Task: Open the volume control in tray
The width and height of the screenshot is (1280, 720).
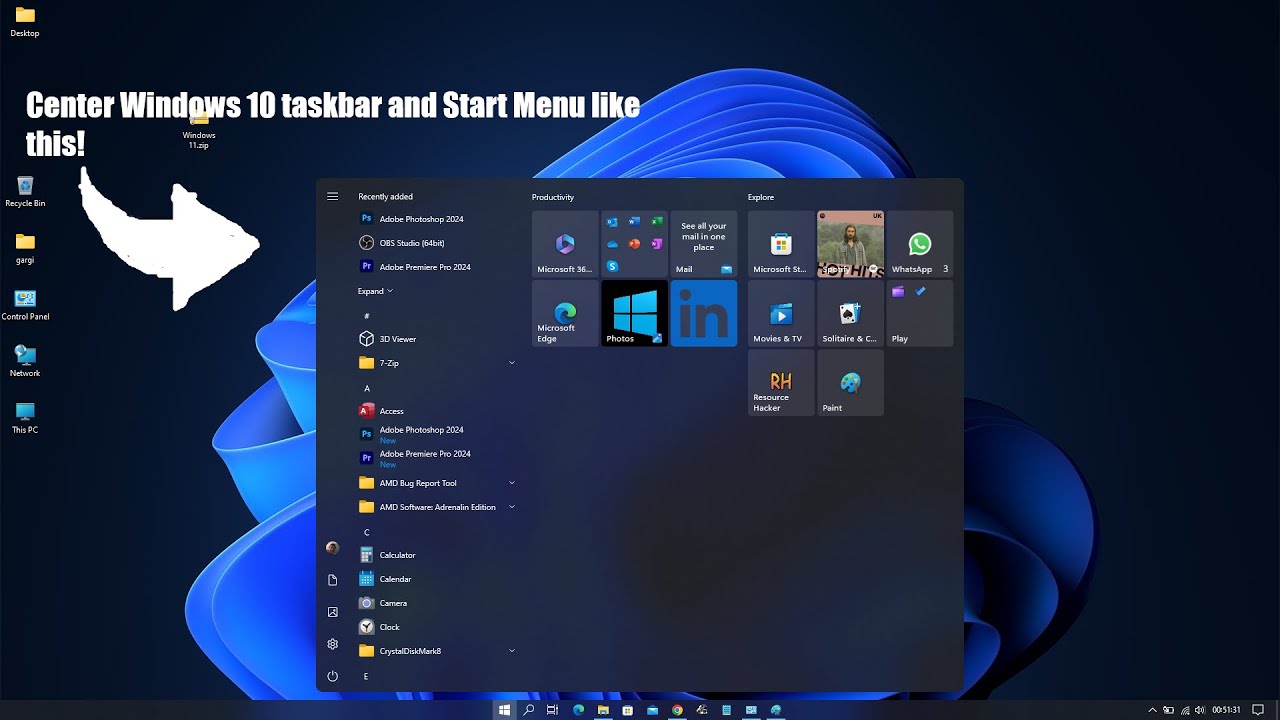Action: click(1200, 710)
